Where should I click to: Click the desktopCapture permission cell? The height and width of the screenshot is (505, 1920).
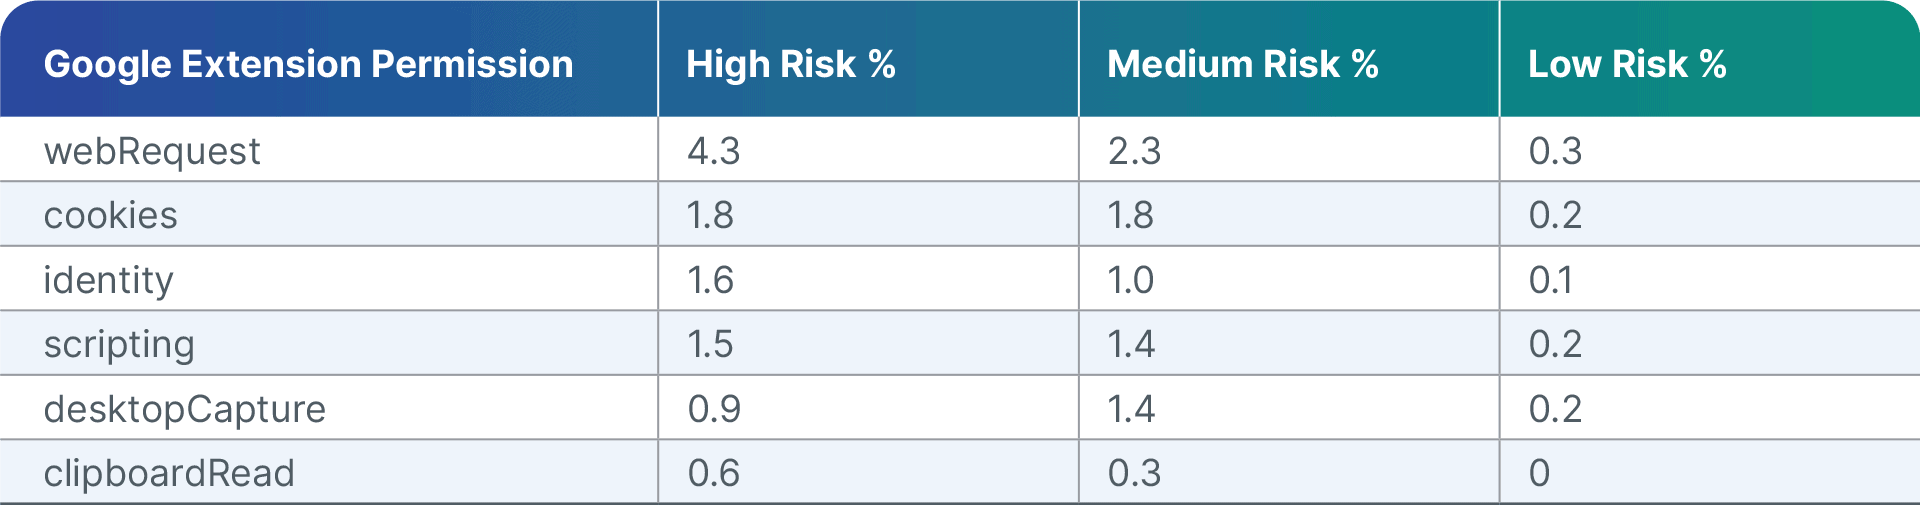184,409
